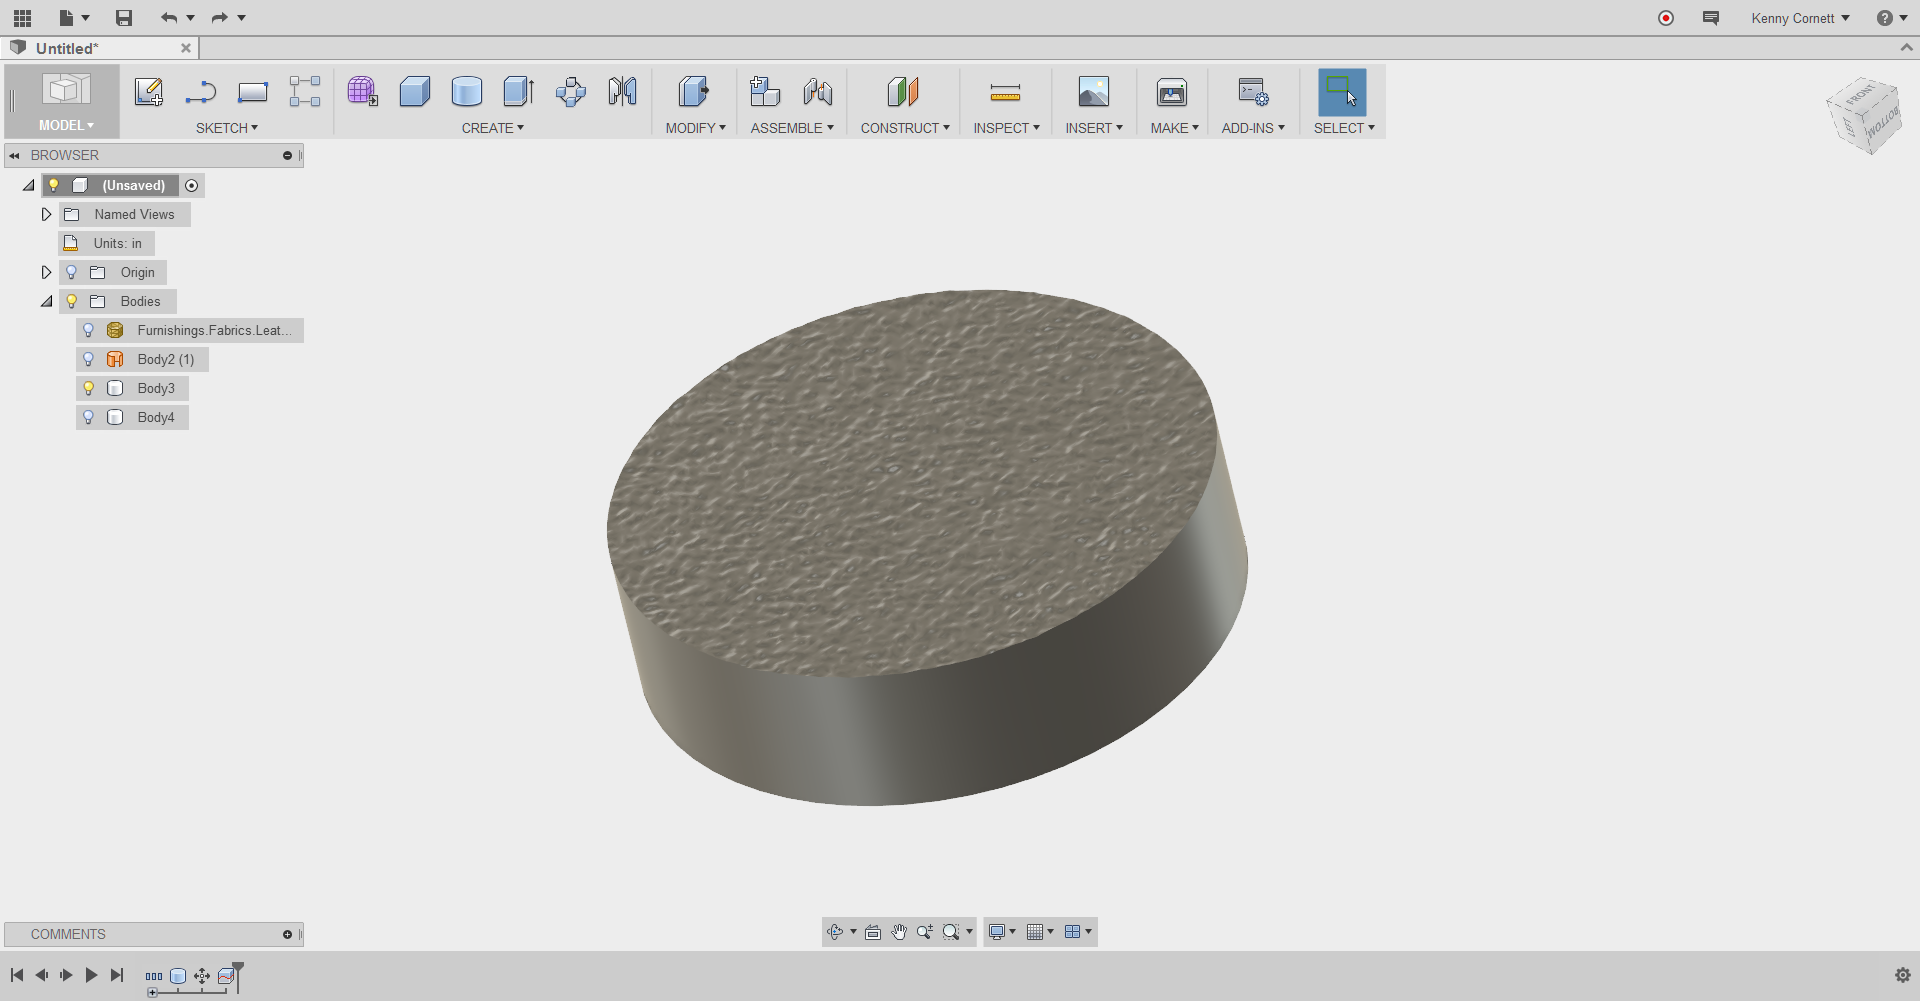1920x1001 pixels.
Task: Click the Create Sketch icon
Action: pyautogui.click(x=149, y=92)
